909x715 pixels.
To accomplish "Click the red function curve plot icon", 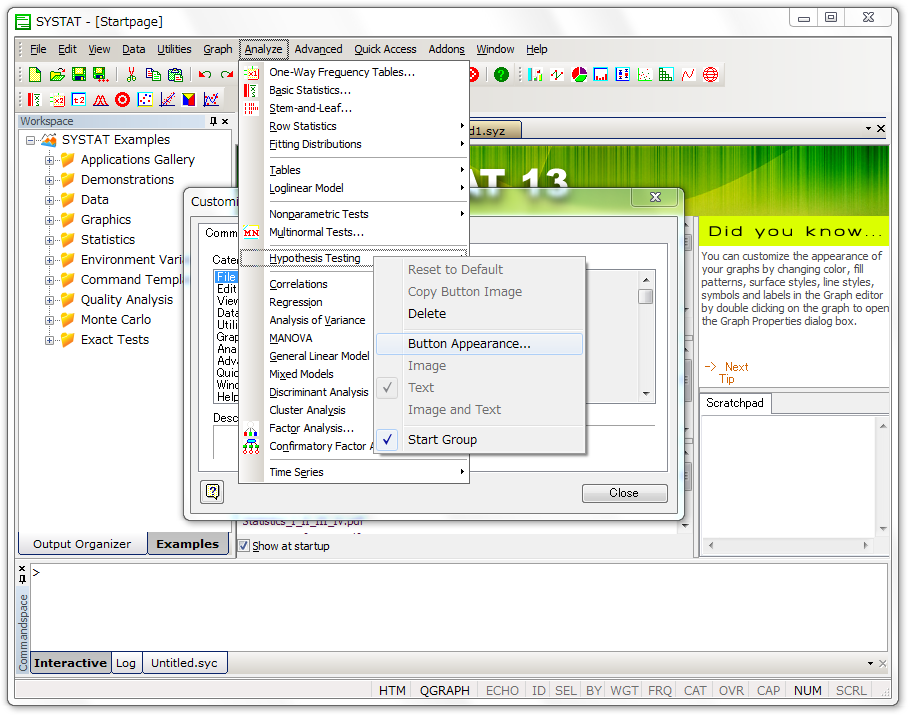I will pos(688,74).
